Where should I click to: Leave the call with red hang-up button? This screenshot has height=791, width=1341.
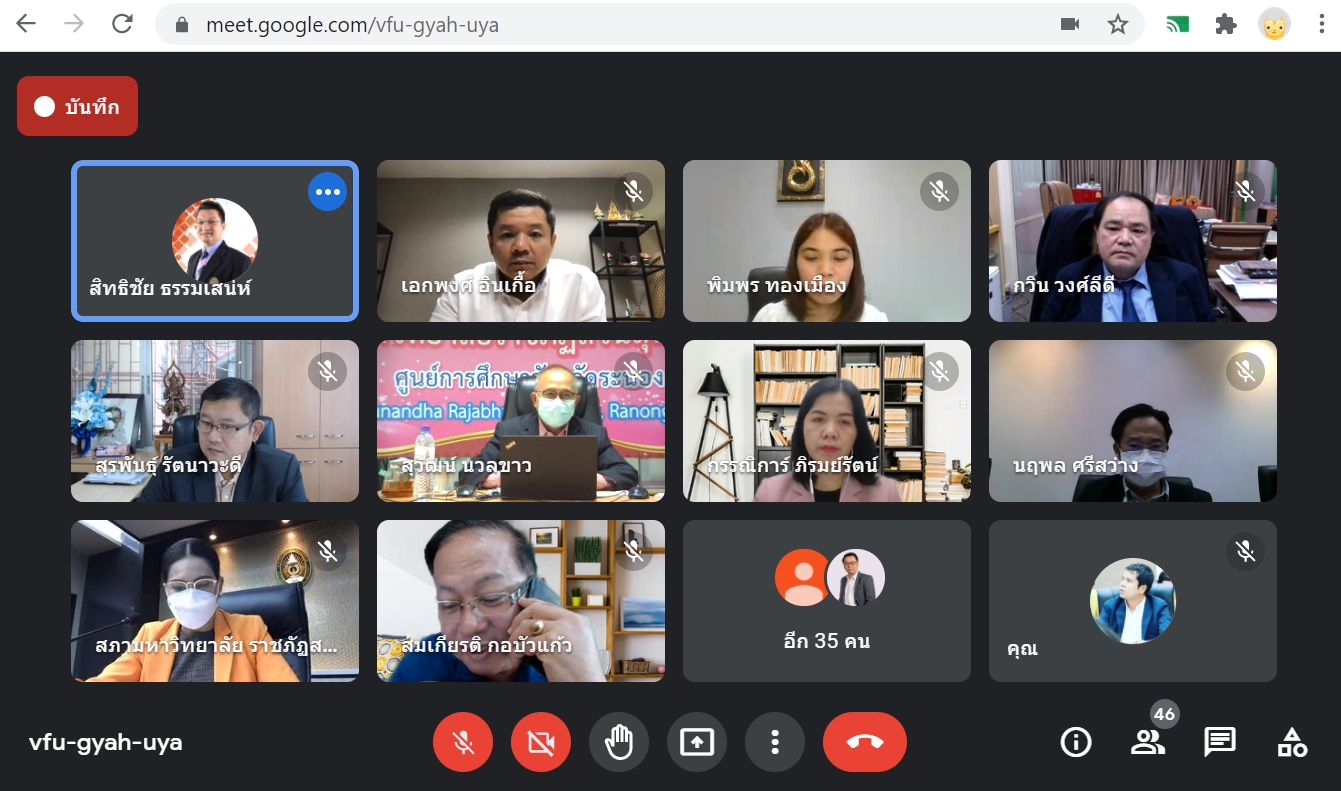coord(864,742)
